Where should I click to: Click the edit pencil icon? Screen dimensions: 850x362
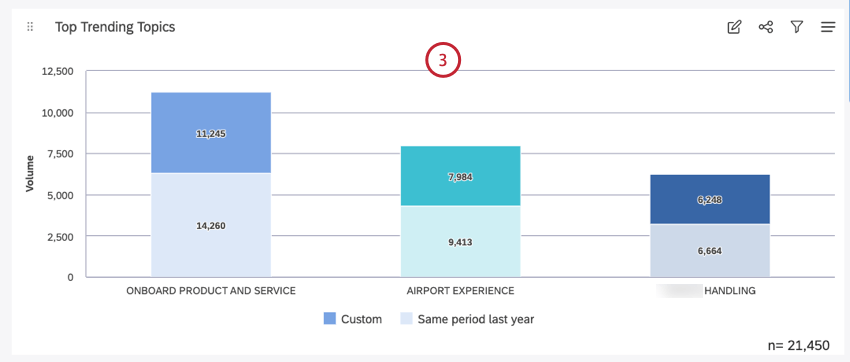point(734,27)
